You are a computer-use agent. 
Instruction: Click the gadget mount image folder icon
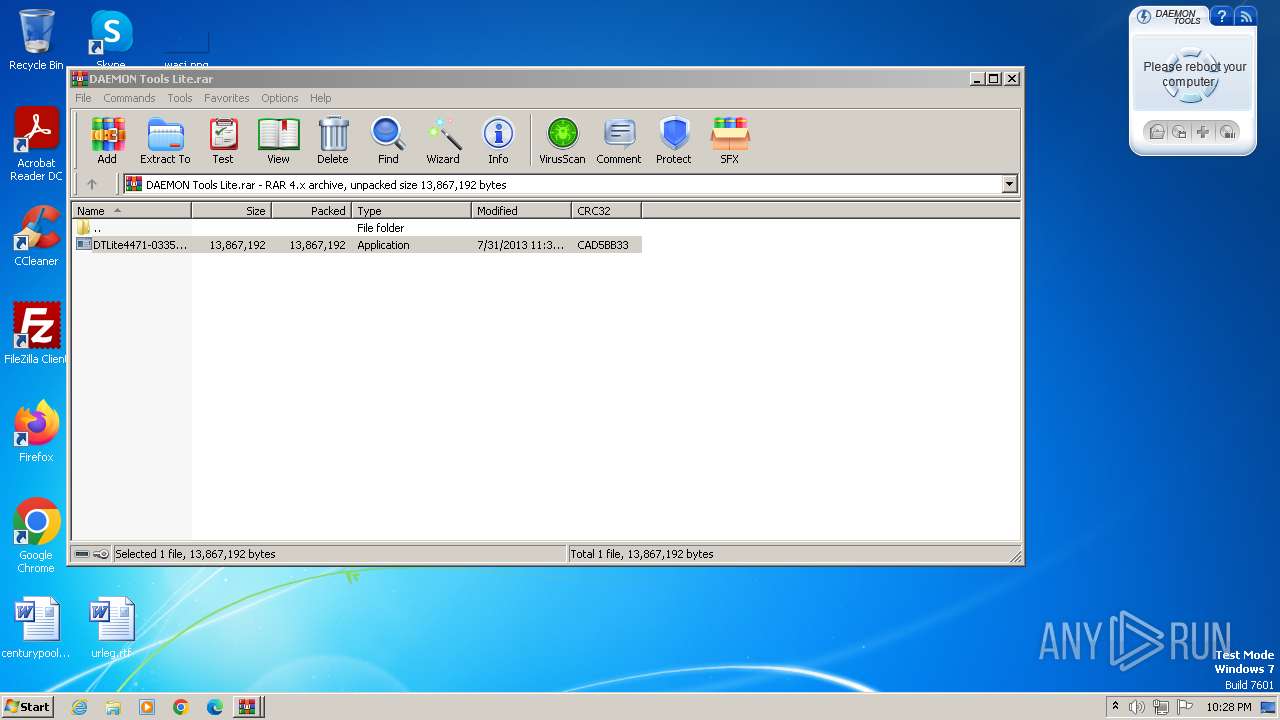click(1156, 132)
